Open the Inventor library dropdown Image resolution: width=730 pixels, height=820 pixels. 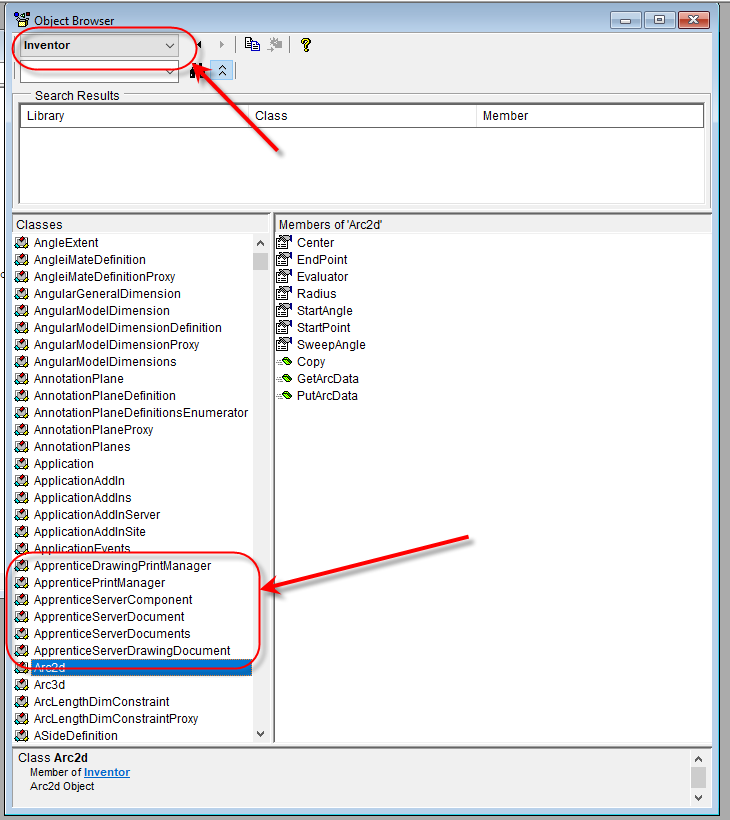pyautogui.click(x=99, y=45)
